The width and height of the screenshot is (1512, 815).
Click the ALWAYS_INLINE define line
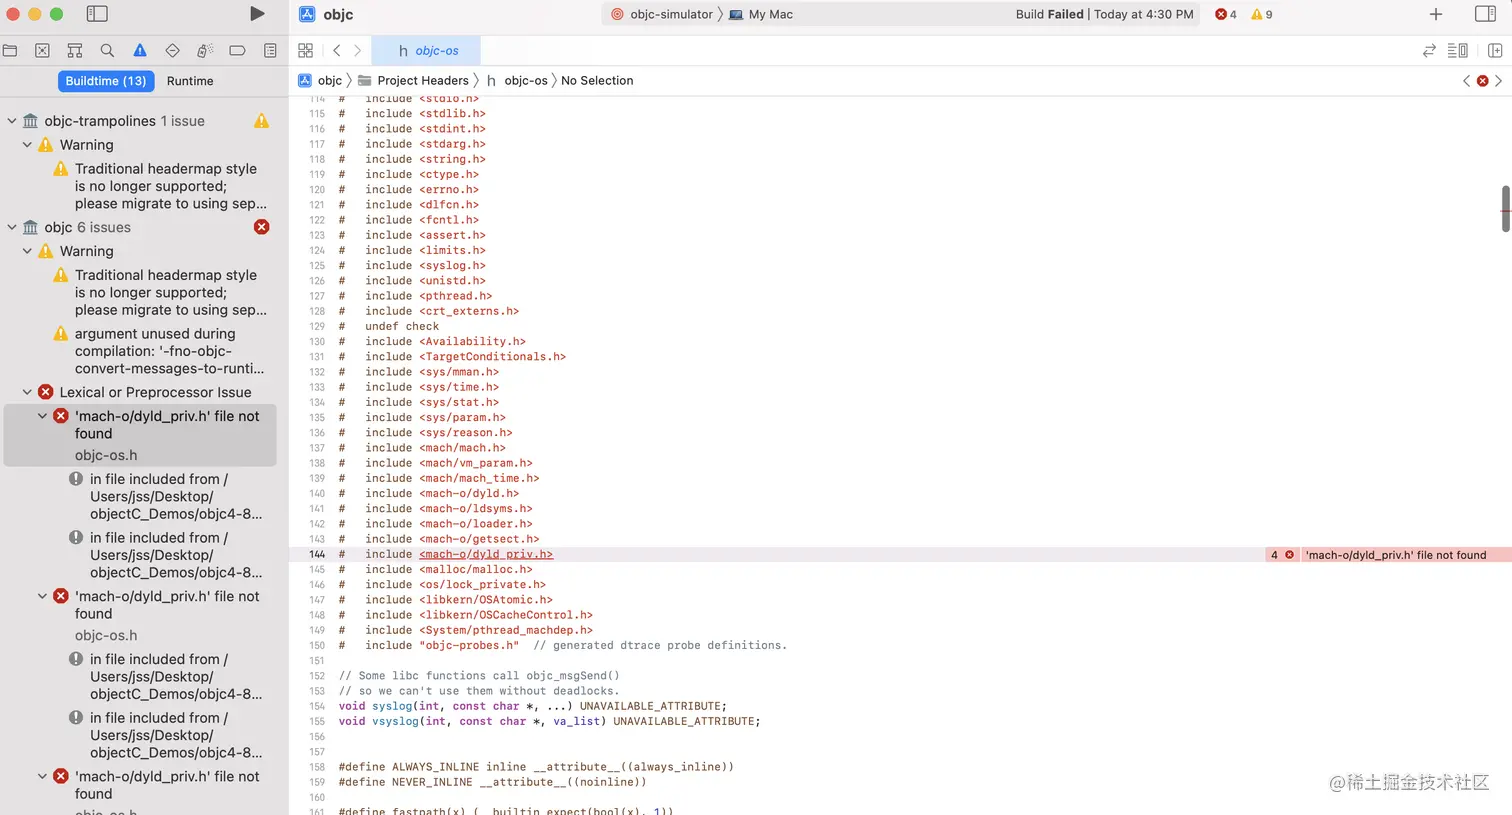(536, 767)
